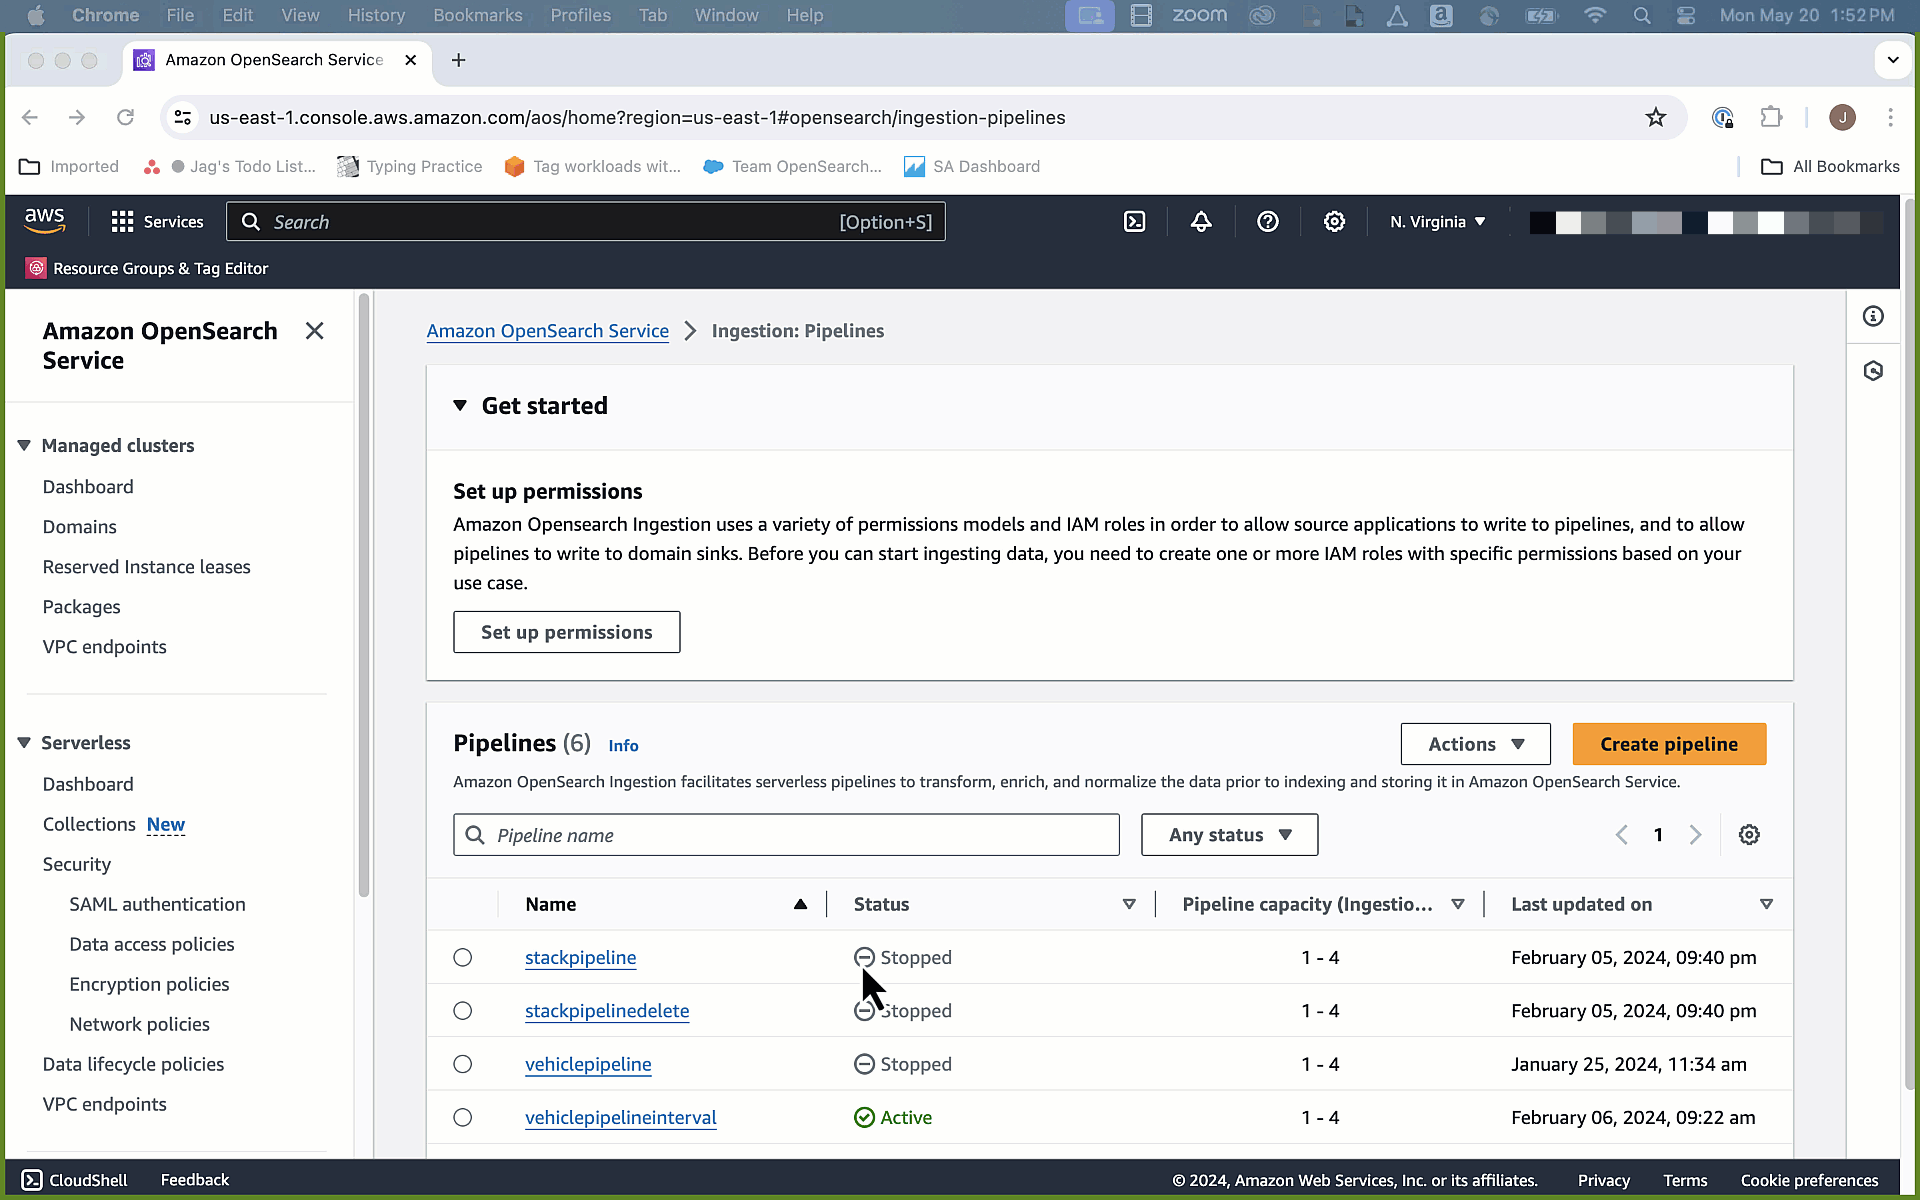The image size is (1920, 1200).
Task: Open pipelines table preferences gear
Action: pyautogui.click(x=1748, y=835)
